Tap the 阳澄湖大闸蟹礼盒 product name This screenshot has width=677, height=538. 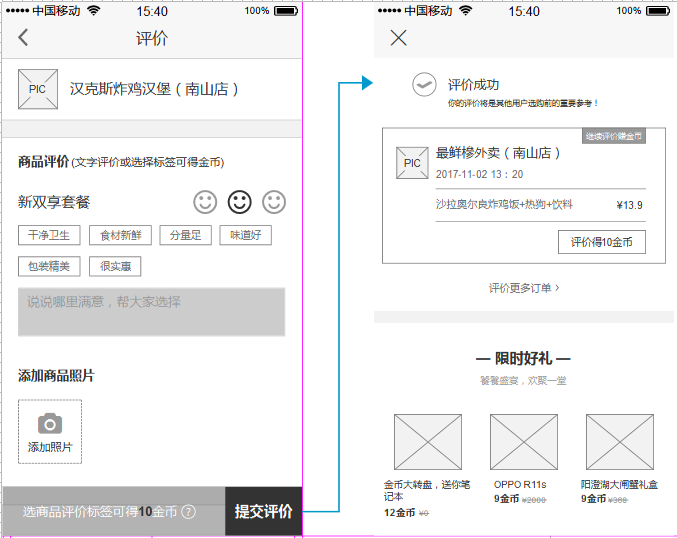pyautogui.click(x=619, y=485)
